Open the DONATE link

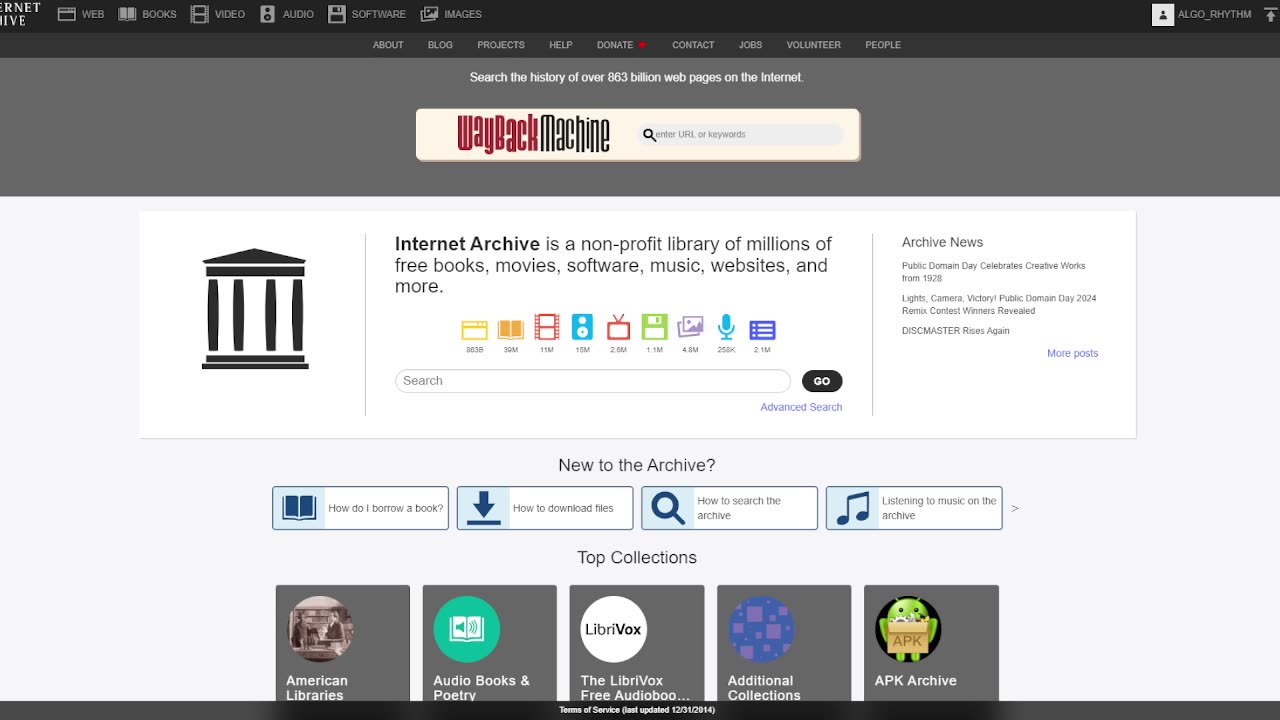[x=621, y=45]
